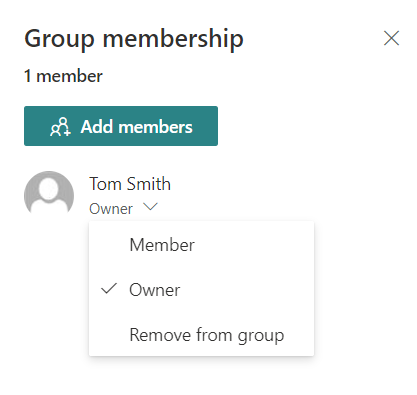Toggle the role menu using the down chevron
Viewport: 417px width, 395px height.
tap(150, 207)
